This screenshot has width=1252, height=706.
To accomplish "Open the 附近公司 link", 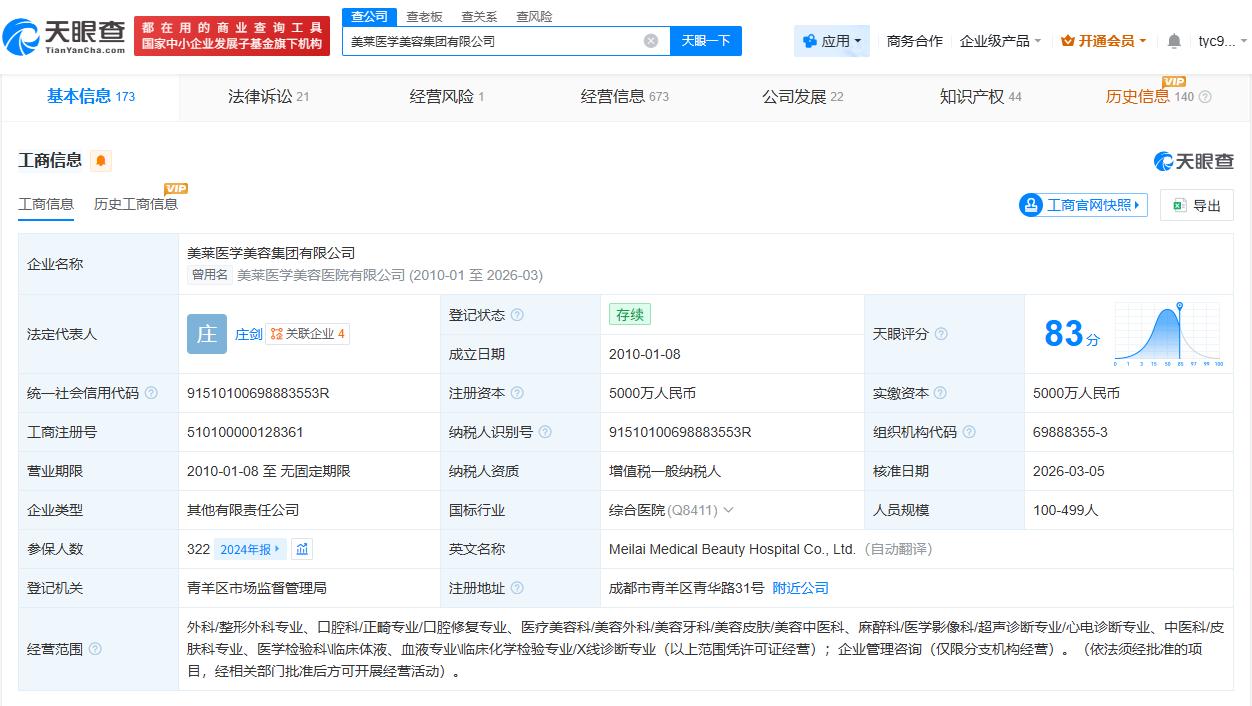I will (798, 588).
